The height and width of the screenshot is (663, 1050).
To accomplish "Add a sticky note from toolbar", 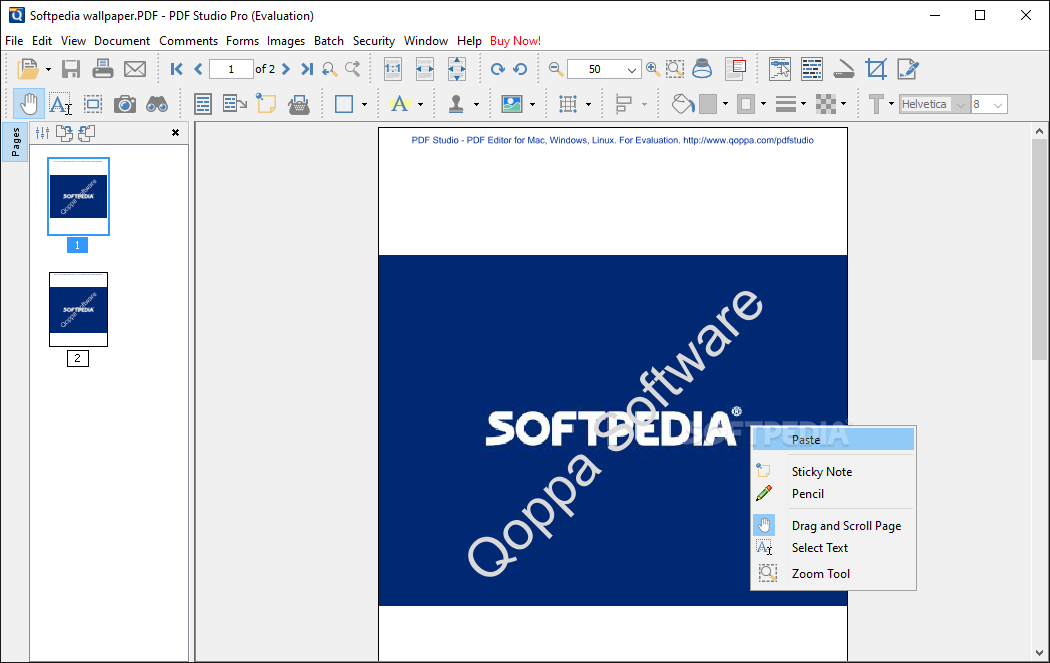I will click(x=267, y=104).
